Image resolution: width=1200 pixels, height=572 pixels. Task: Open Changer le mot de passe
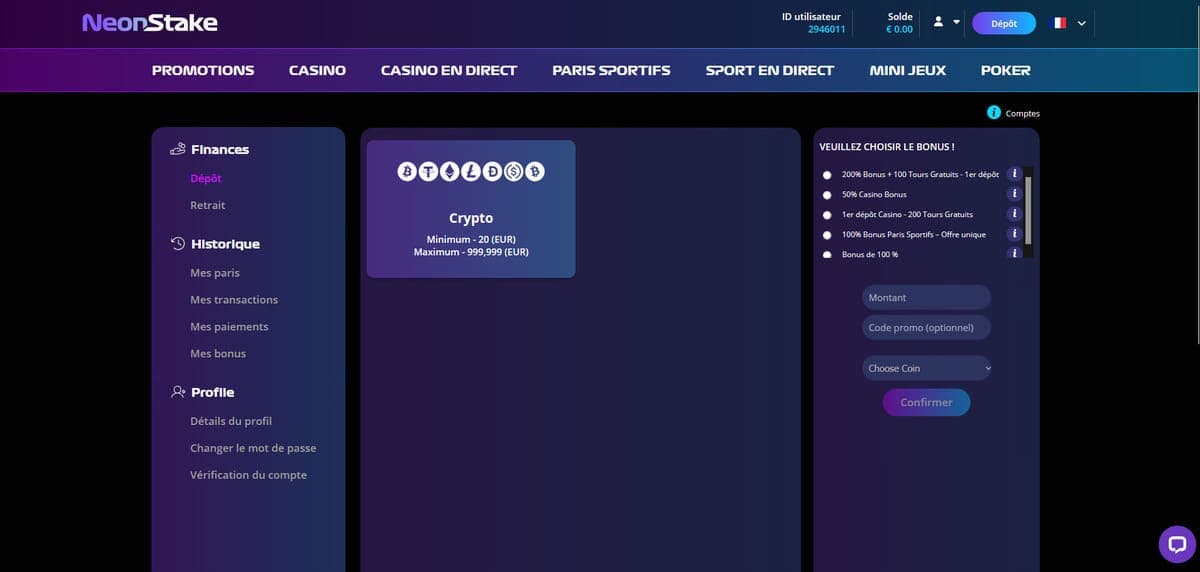point(253,448)
